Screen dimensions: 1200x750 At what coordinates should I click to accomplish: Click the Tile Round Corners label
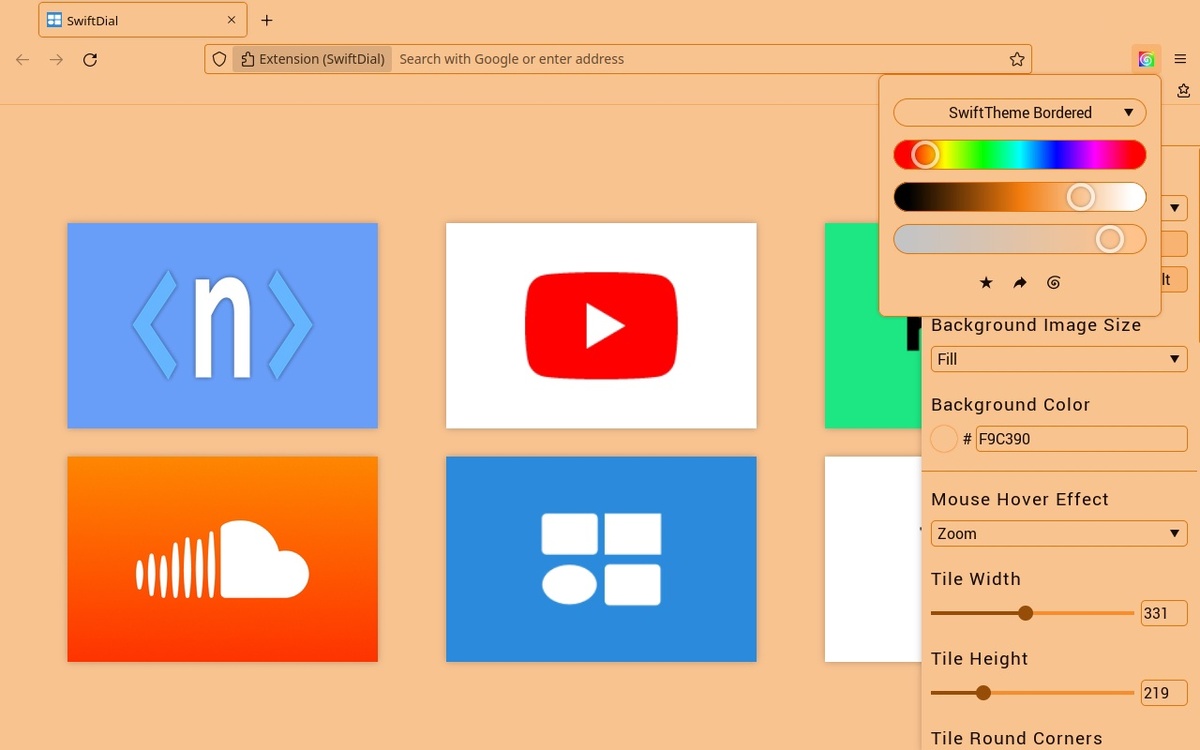tap(1017, 739)
